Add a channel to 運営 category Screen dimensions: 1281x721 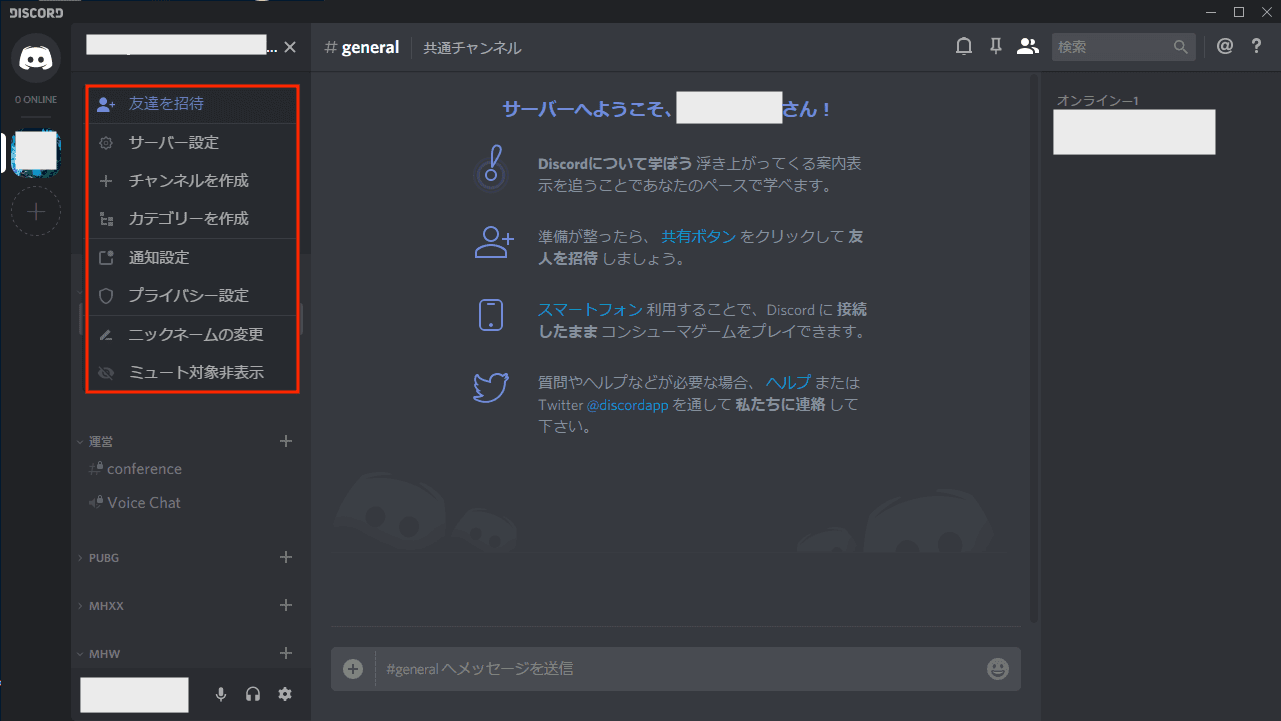coord(286,441)
